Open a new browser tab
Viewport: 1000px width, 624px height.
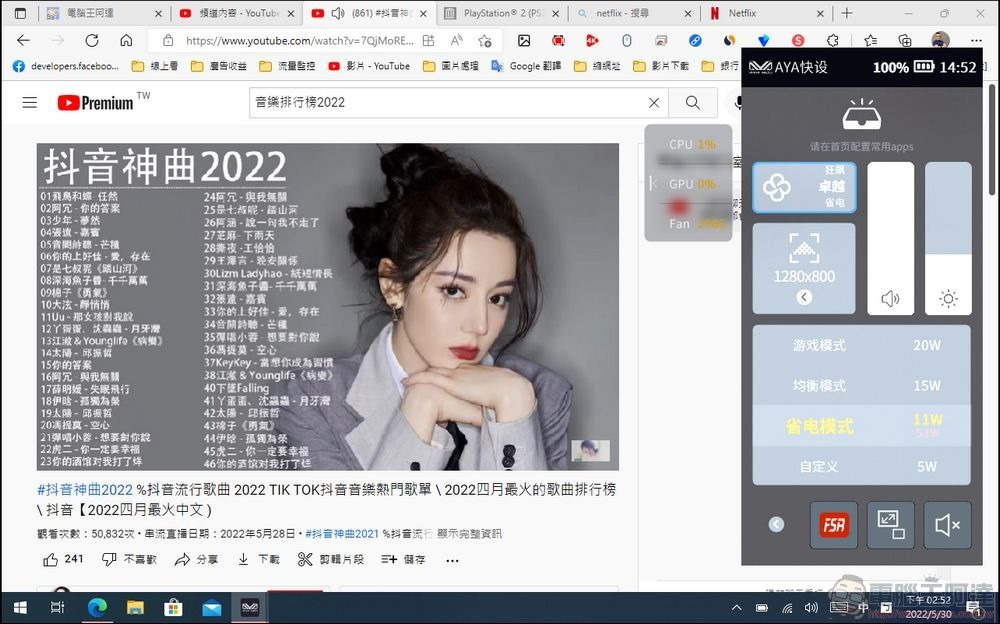point(846,13)
